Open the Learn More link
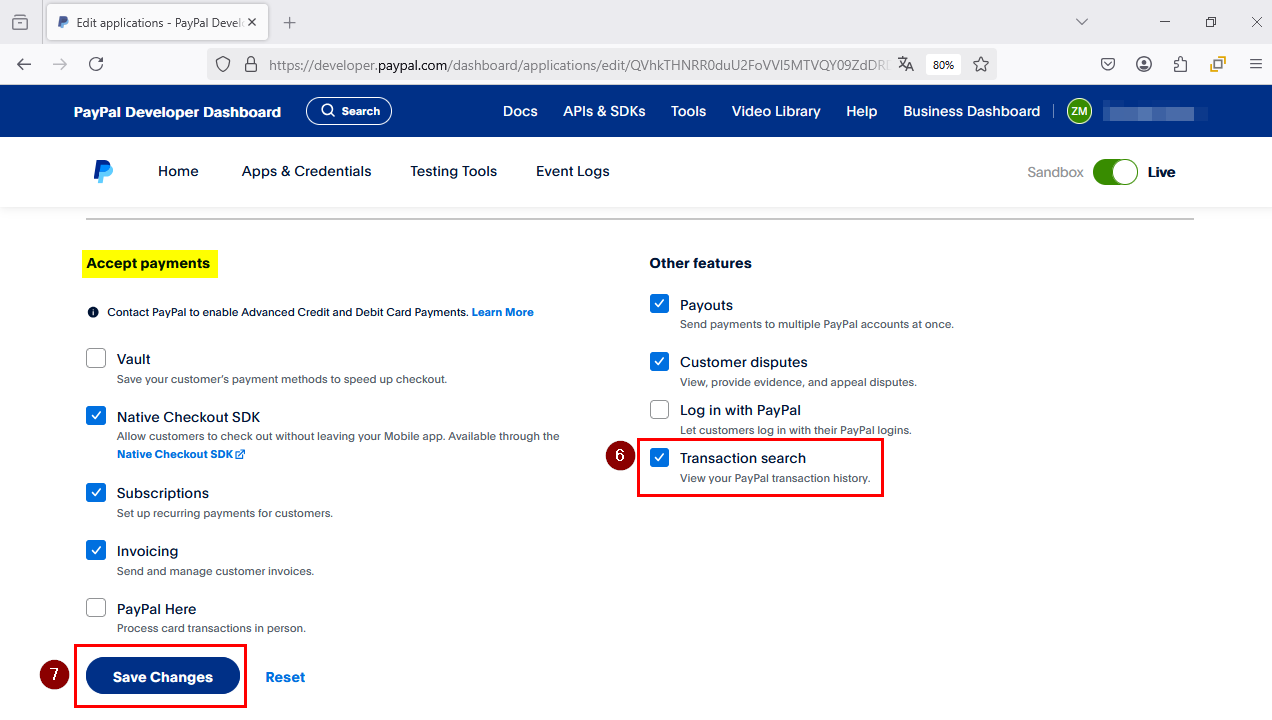1272x720 pixels. coord(503,312)
